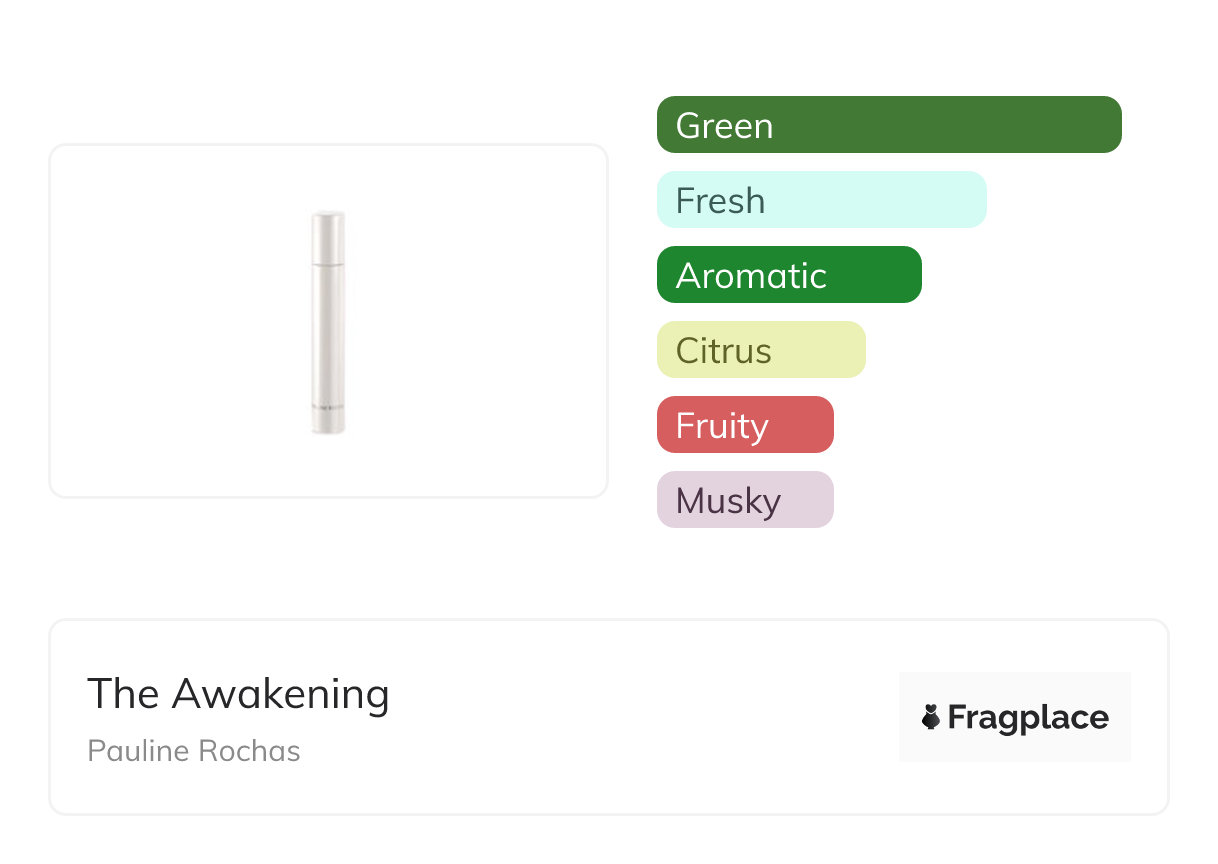Click the word Fresh in its bar
This screenshot has height=864, width=1218.
[720, 201]
